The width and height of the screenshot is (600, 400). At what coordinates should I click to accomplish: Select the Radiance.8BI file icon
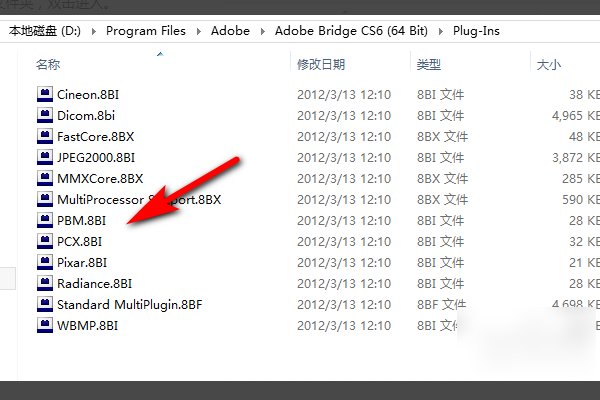coord(44,284)
